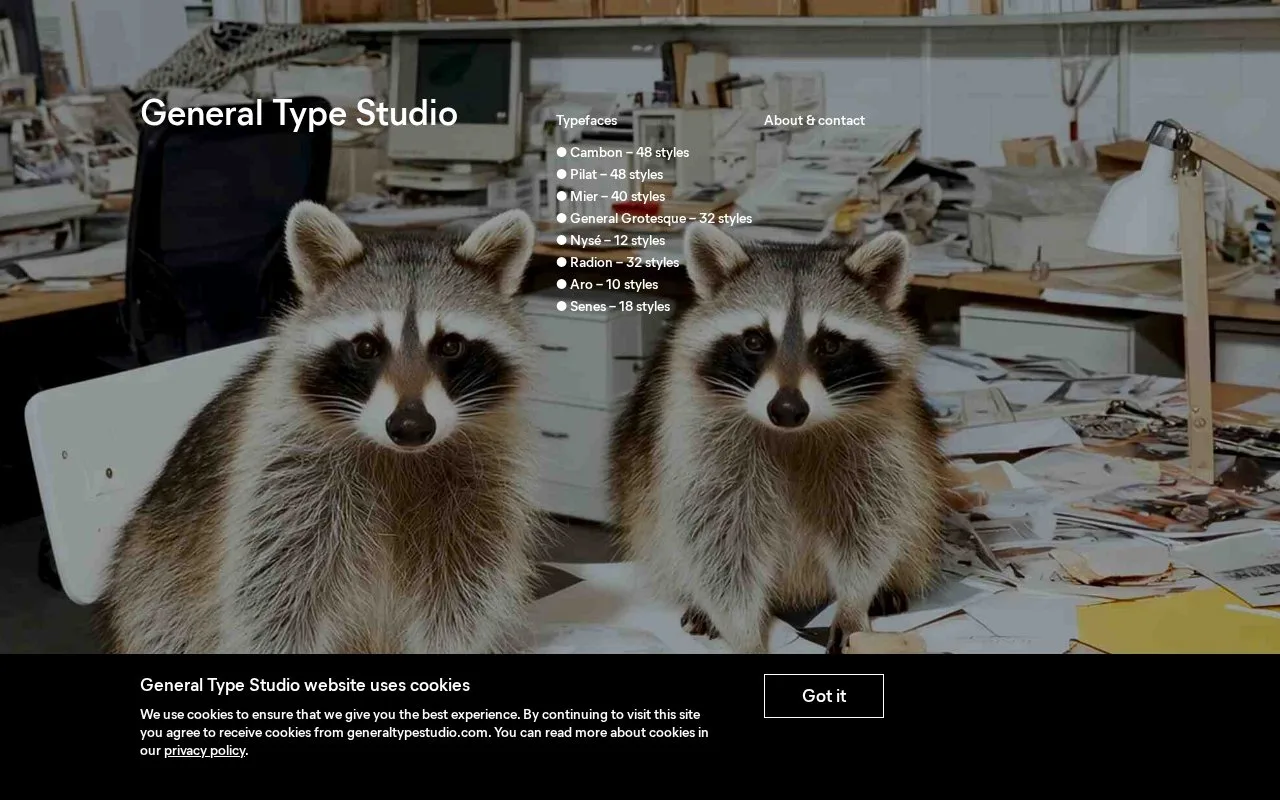Click the white dot beside Radion

click(x=562, y=262)
